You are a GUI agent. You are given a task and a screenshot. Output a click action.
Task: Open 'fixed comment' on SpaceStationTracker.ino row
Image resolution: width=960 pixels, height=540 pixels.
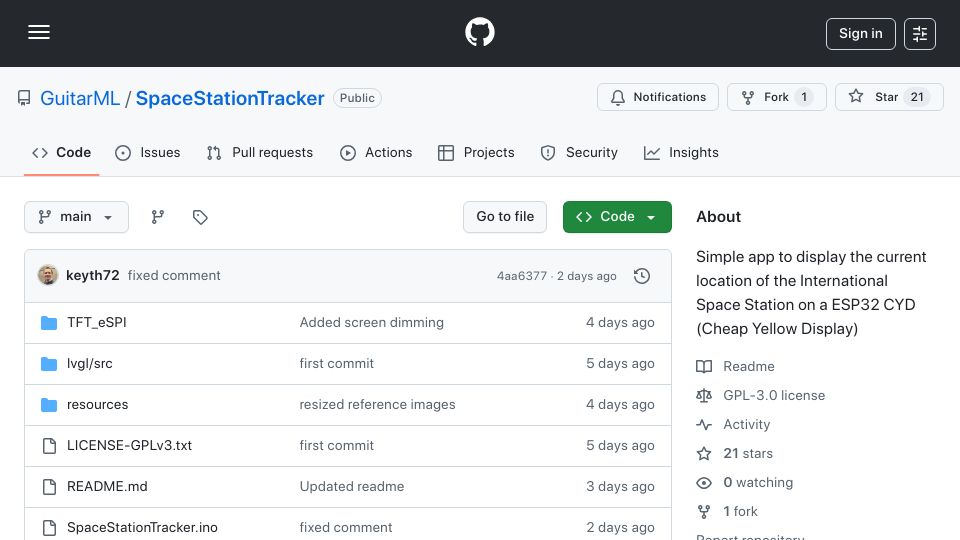[x=345, y=528]
